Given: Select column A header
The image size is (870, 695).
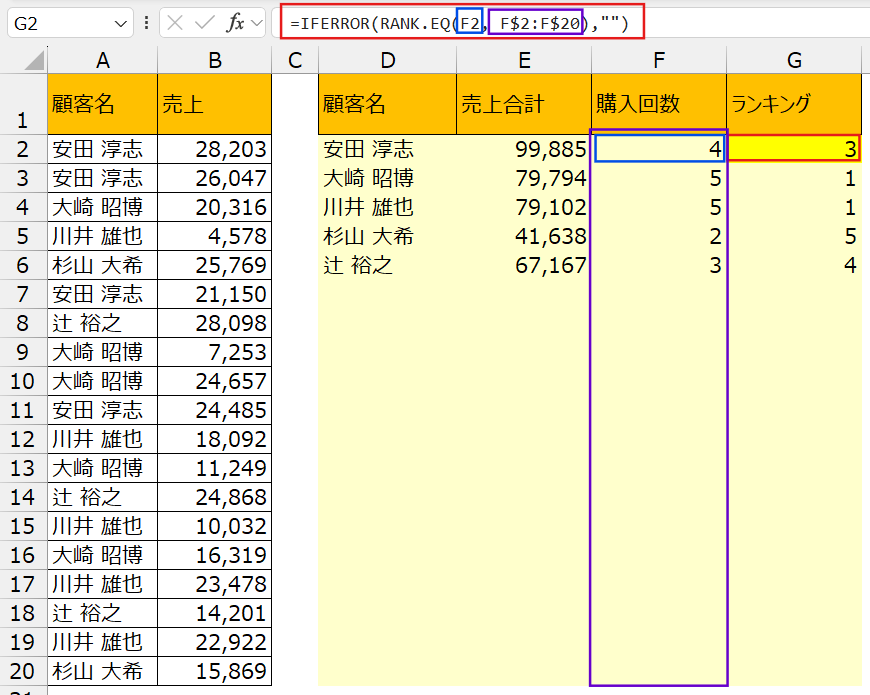Looking at the screenshot, I should (x=102, y=61).
